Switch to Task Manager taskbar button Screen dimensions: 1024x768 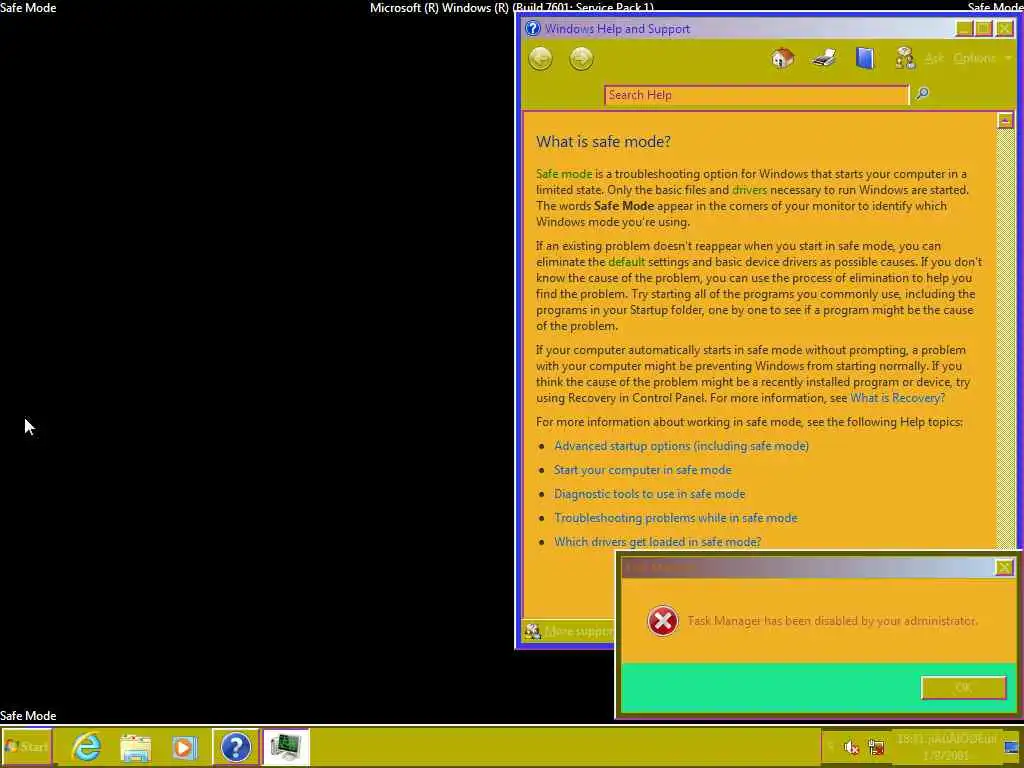tap(286, 746)
